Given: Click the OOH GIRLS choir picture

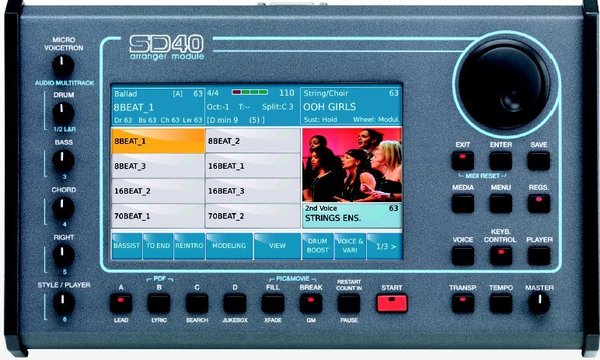Looking at the screenshot, I should (352, 165).
